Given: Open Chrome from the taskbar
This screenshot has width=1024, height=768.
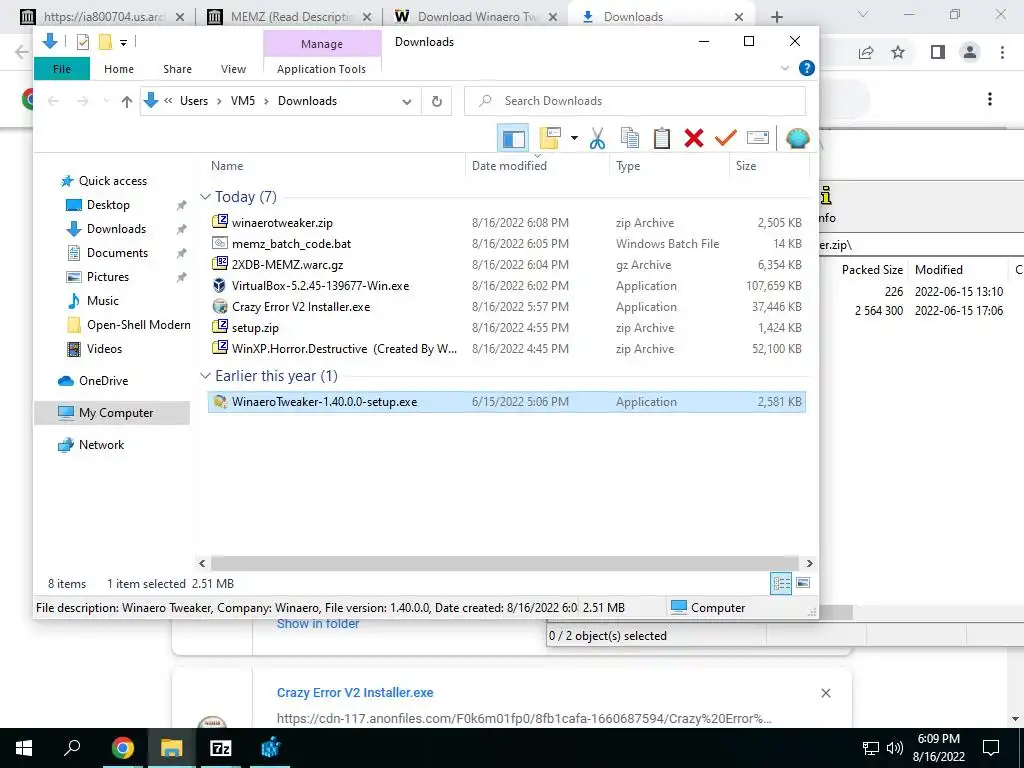Looking at the screenshot, I should tap(122, 748).
